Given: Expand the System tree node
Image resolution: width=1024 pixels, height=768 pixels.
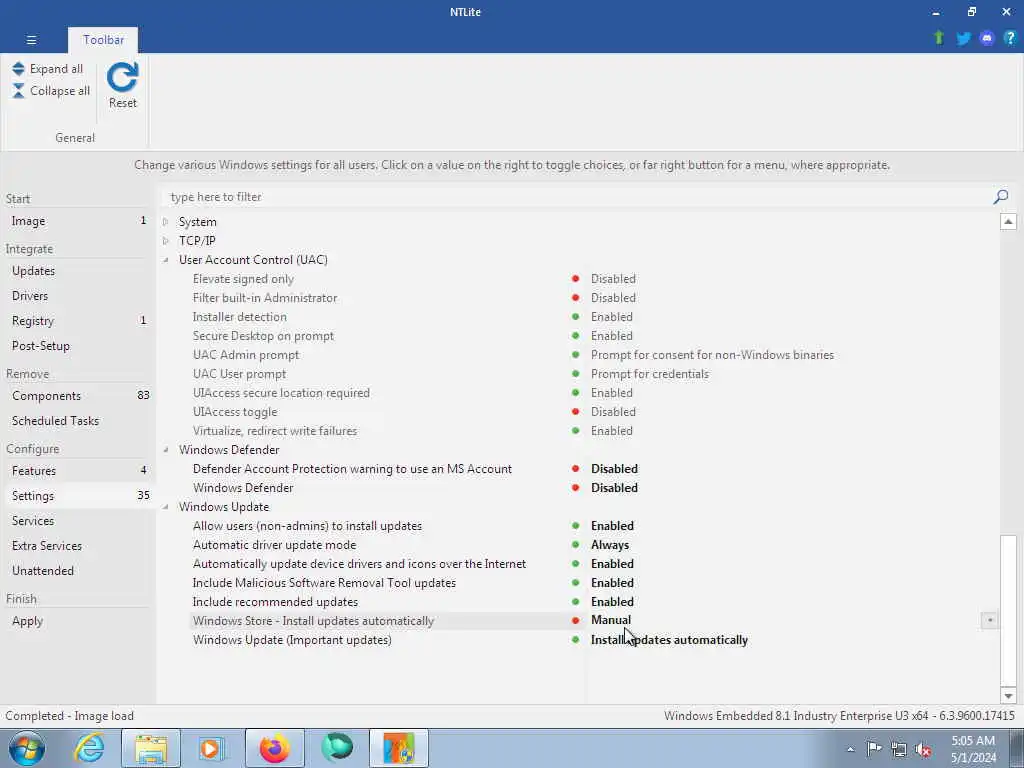Looking at the screenshot, I should 165,222.
